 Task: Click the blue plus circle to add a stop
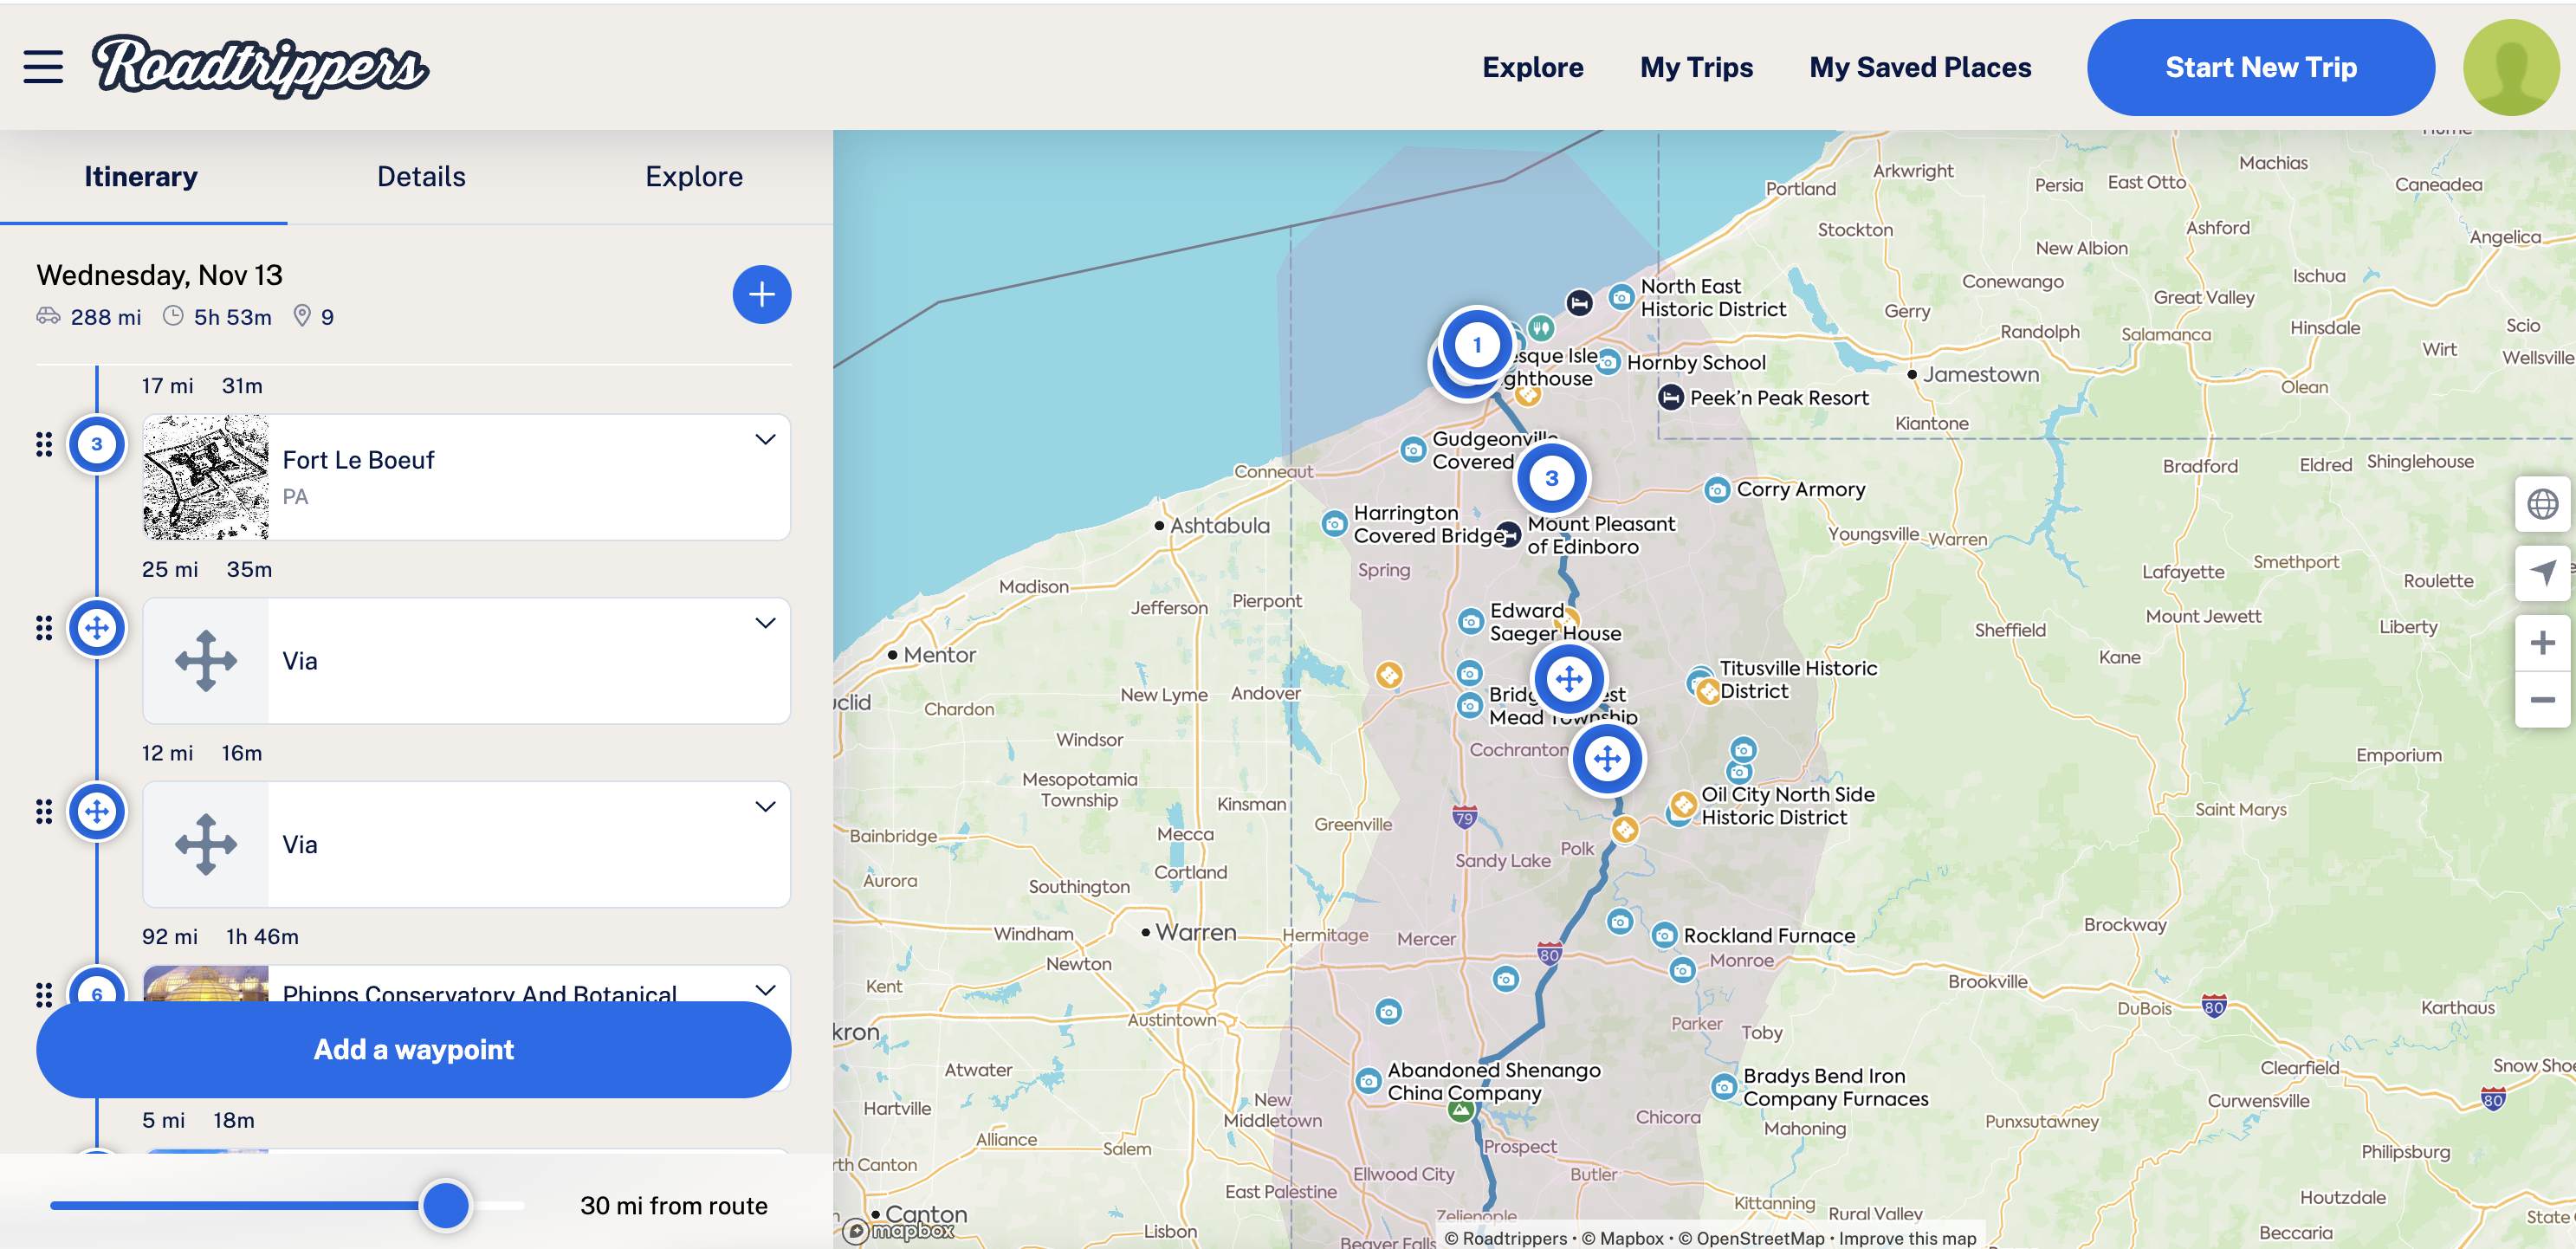(x=761, y=294)
